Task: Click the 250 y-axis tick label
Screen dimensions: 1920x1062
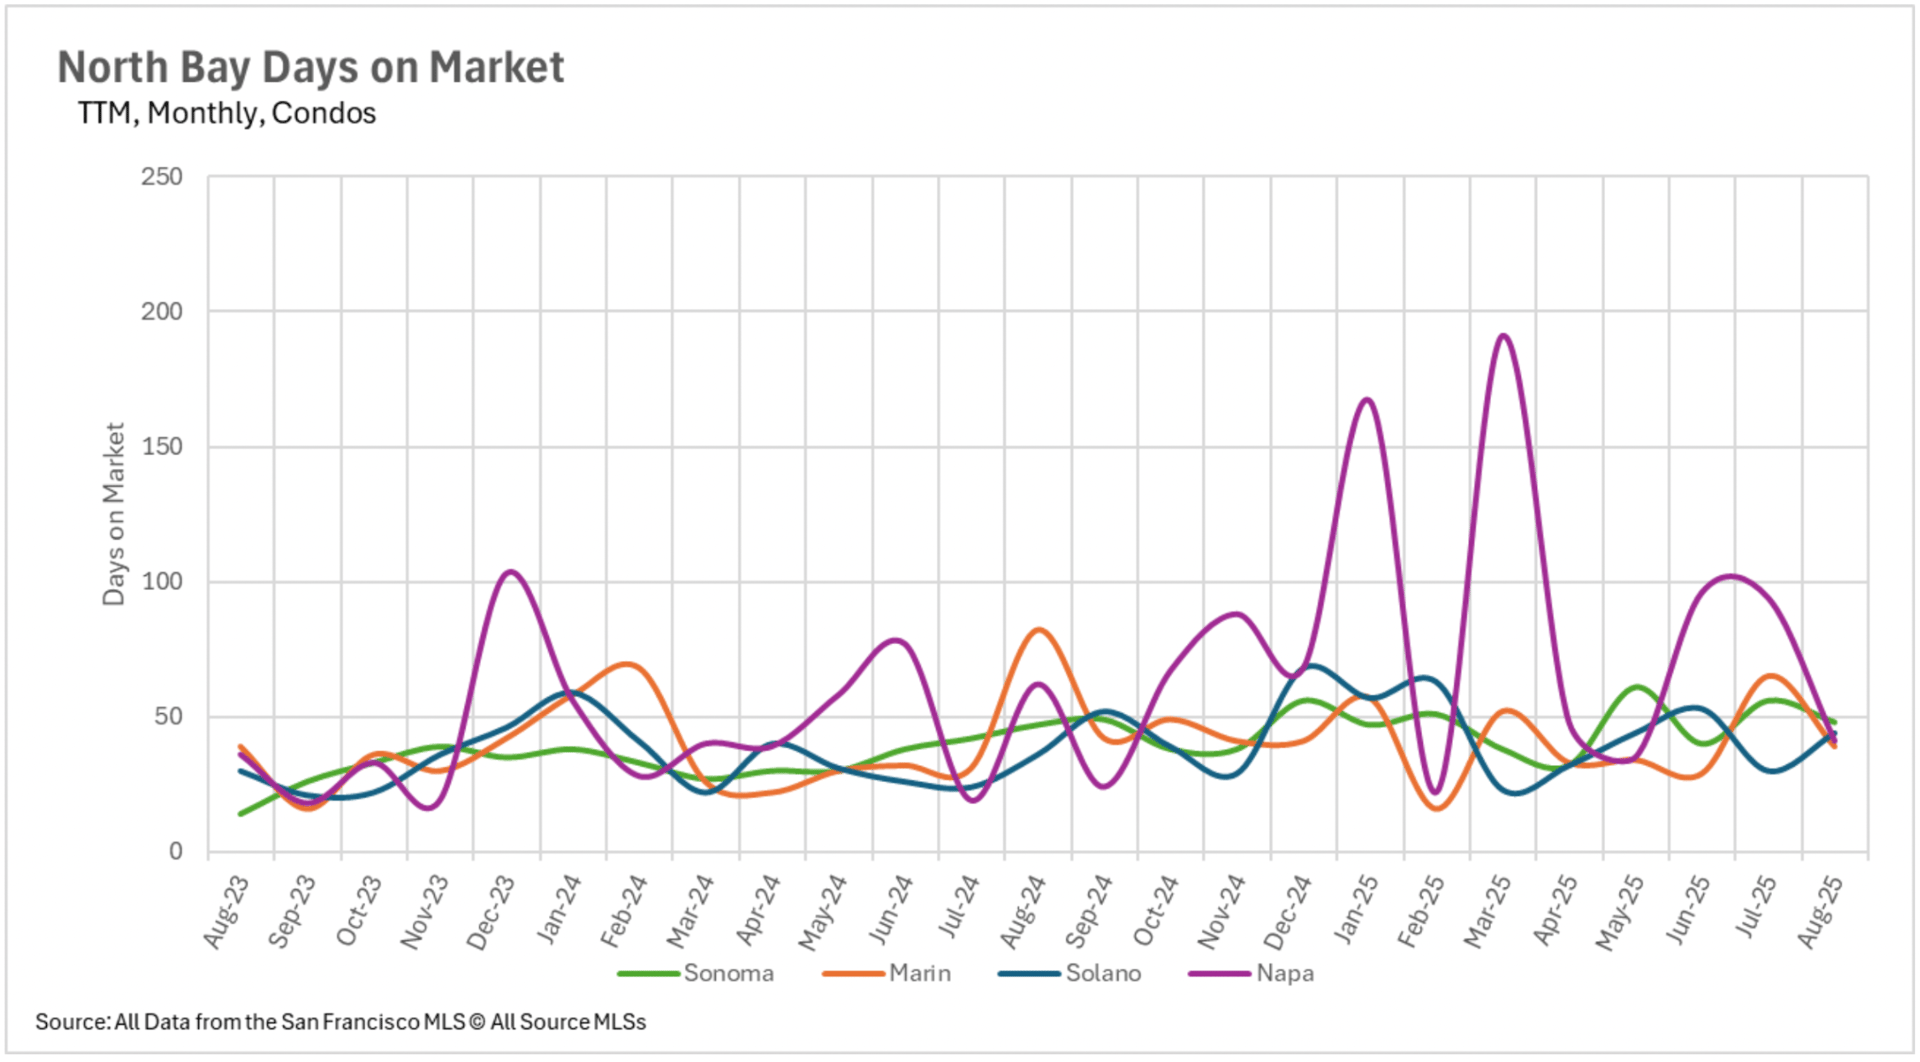Action: tap(162, 177)
